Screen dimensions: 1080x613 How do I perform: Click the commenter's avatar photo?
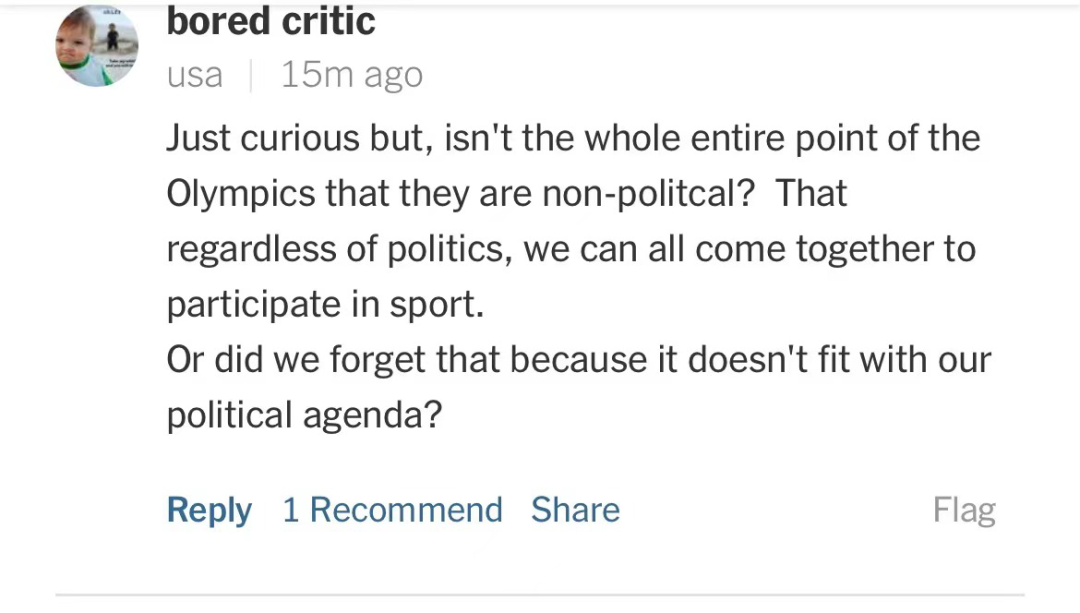(97, 45)
